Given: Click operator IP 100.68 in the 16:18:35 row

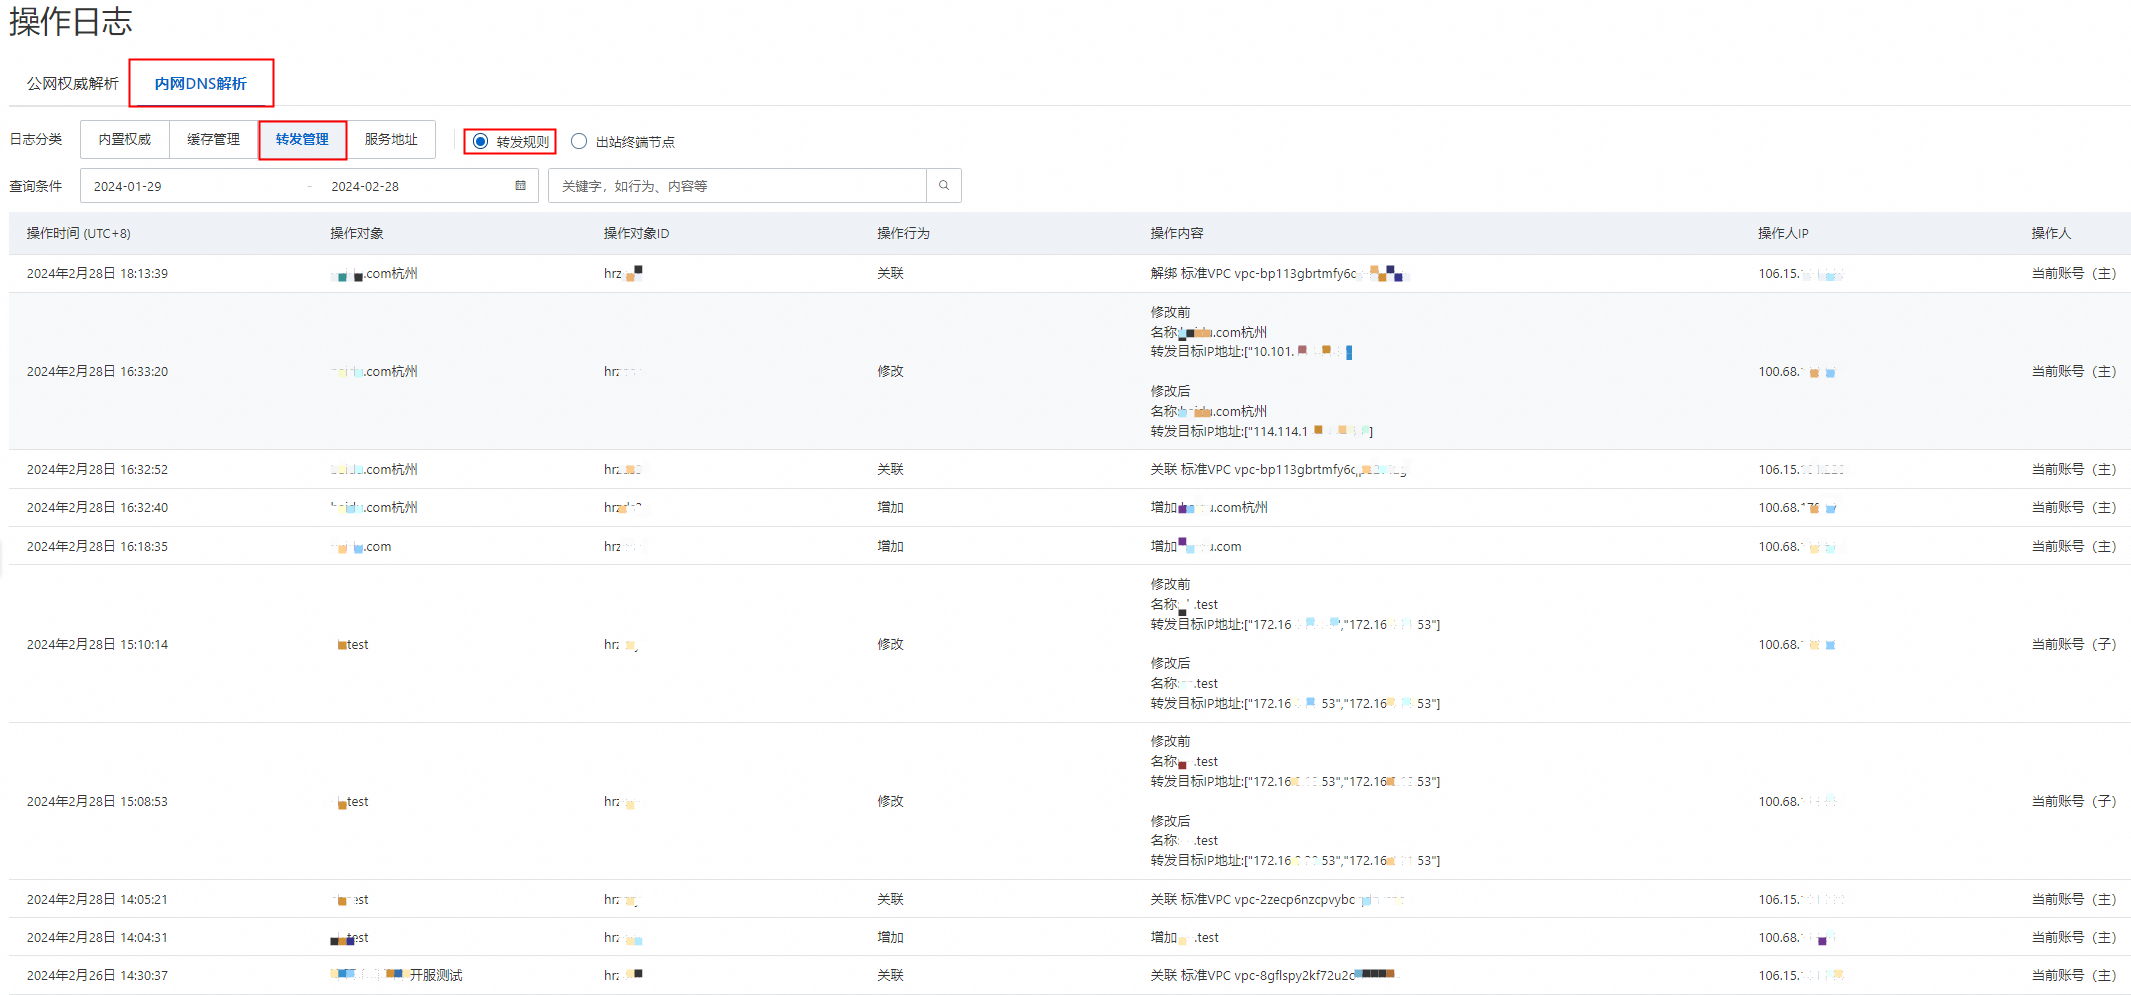Looking at the screenshot, I should tap(1798, 547).
